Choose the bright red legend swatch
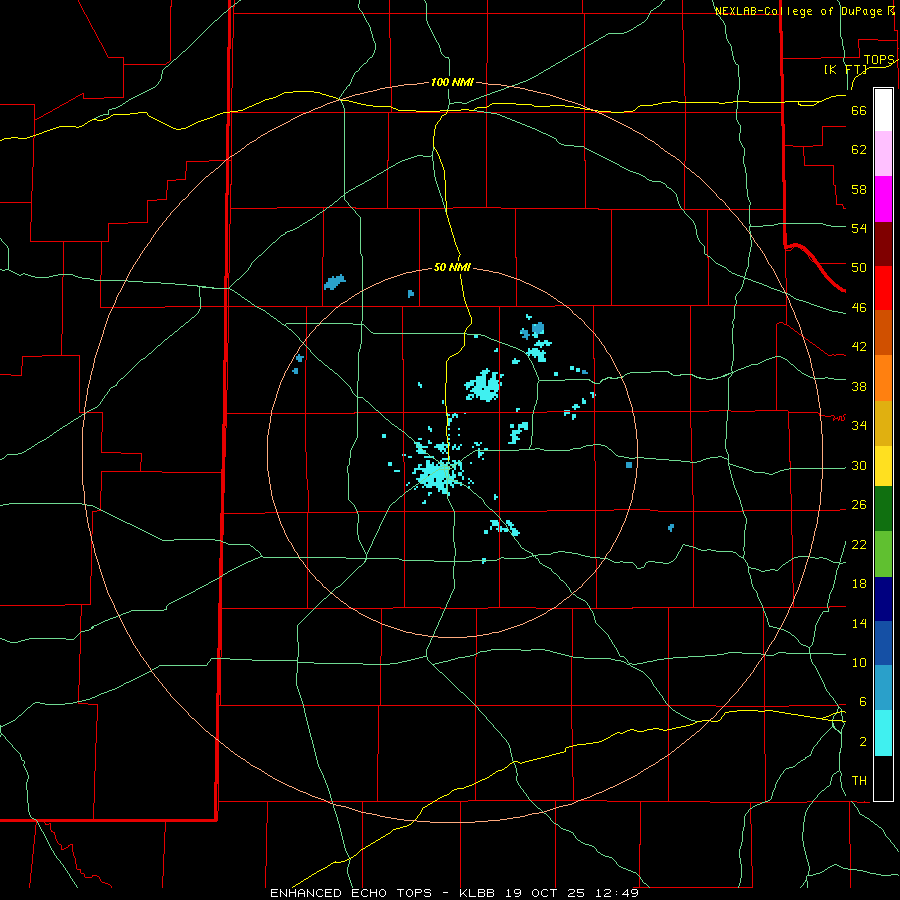The image size is (900, 900). point(883,288)
